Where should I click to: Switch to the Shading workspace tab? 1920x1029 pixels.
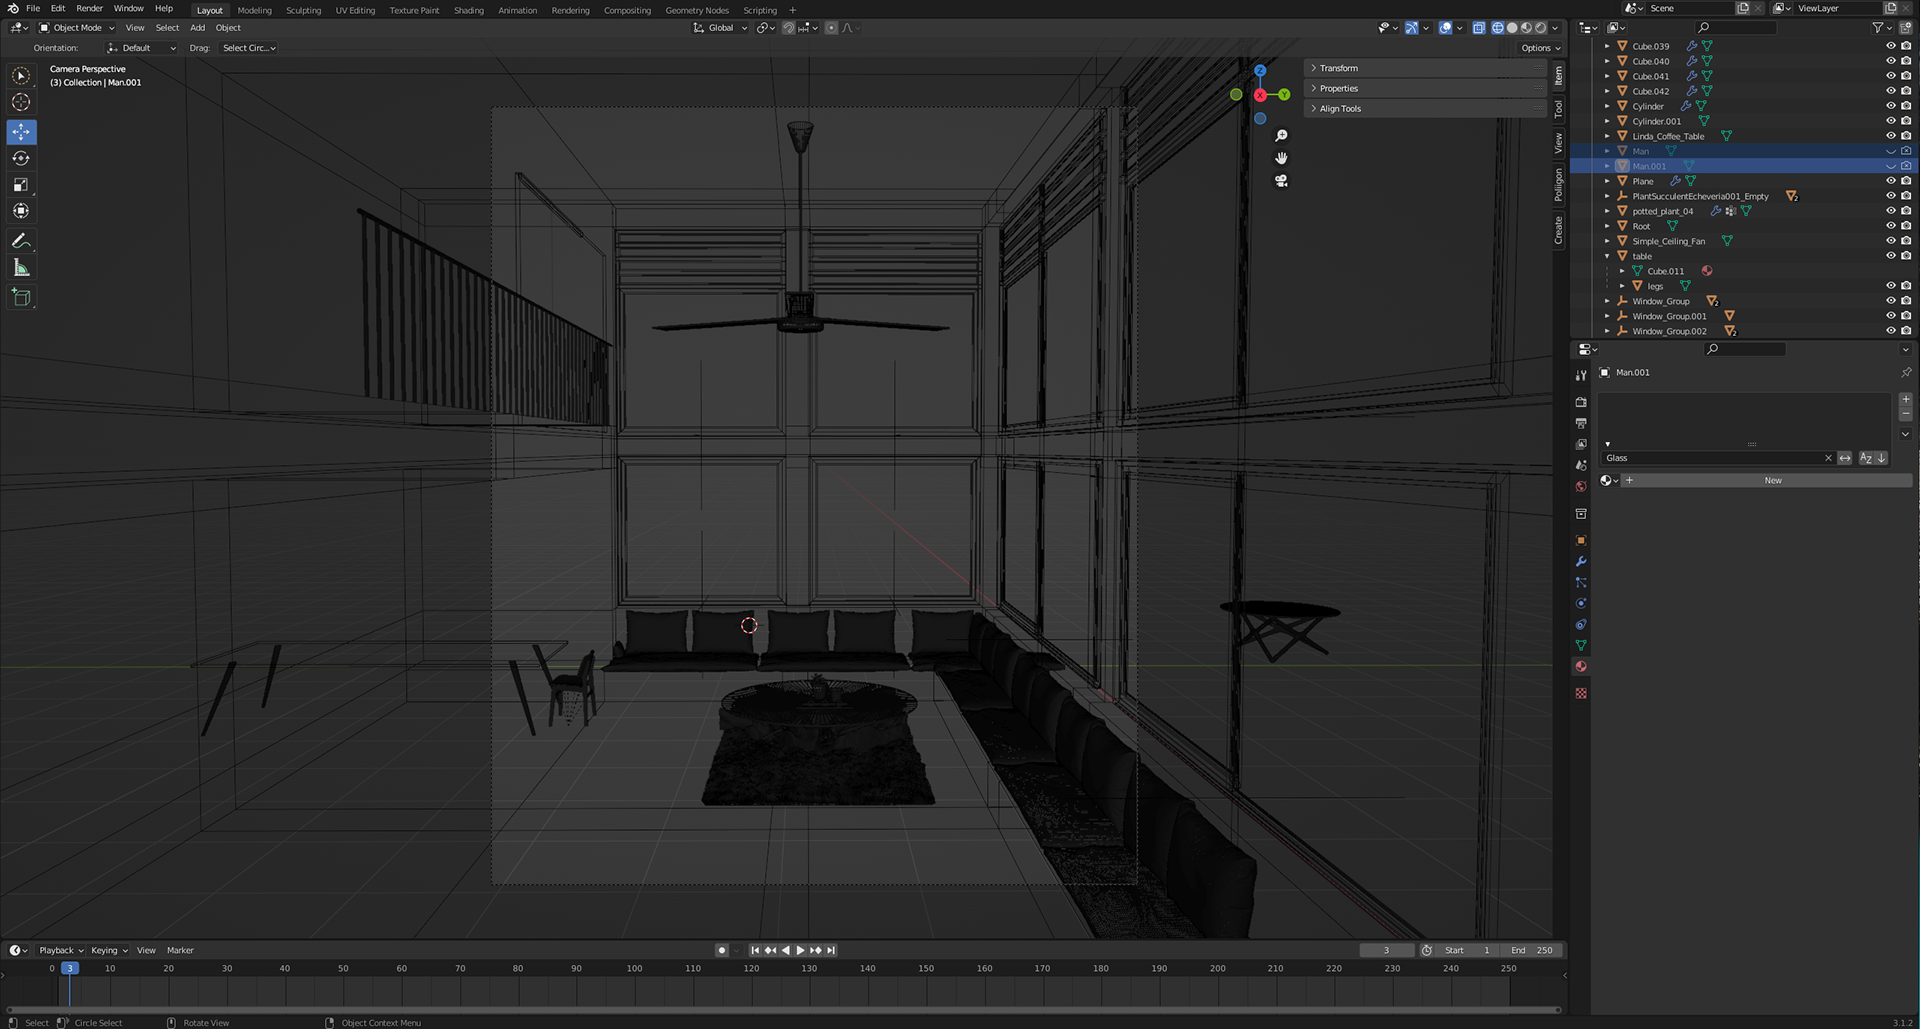468,10
